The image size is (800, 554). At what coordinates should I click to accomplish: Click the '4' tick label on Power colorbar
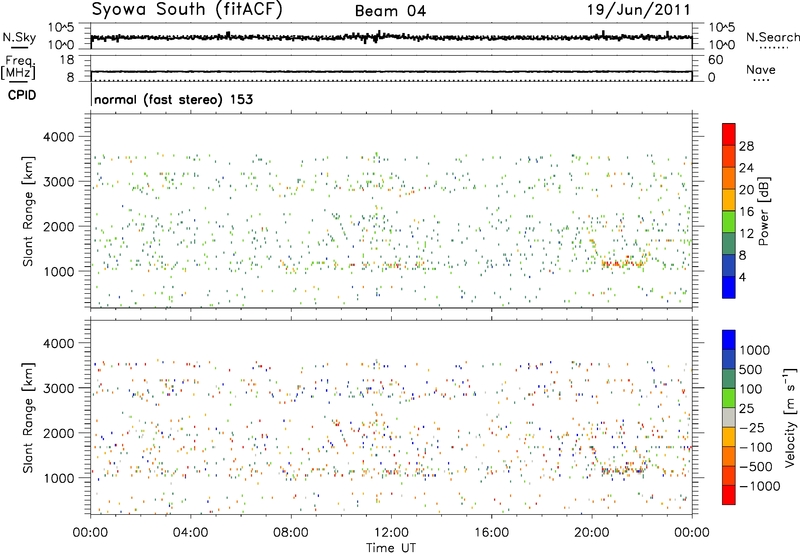click(743, 278)
